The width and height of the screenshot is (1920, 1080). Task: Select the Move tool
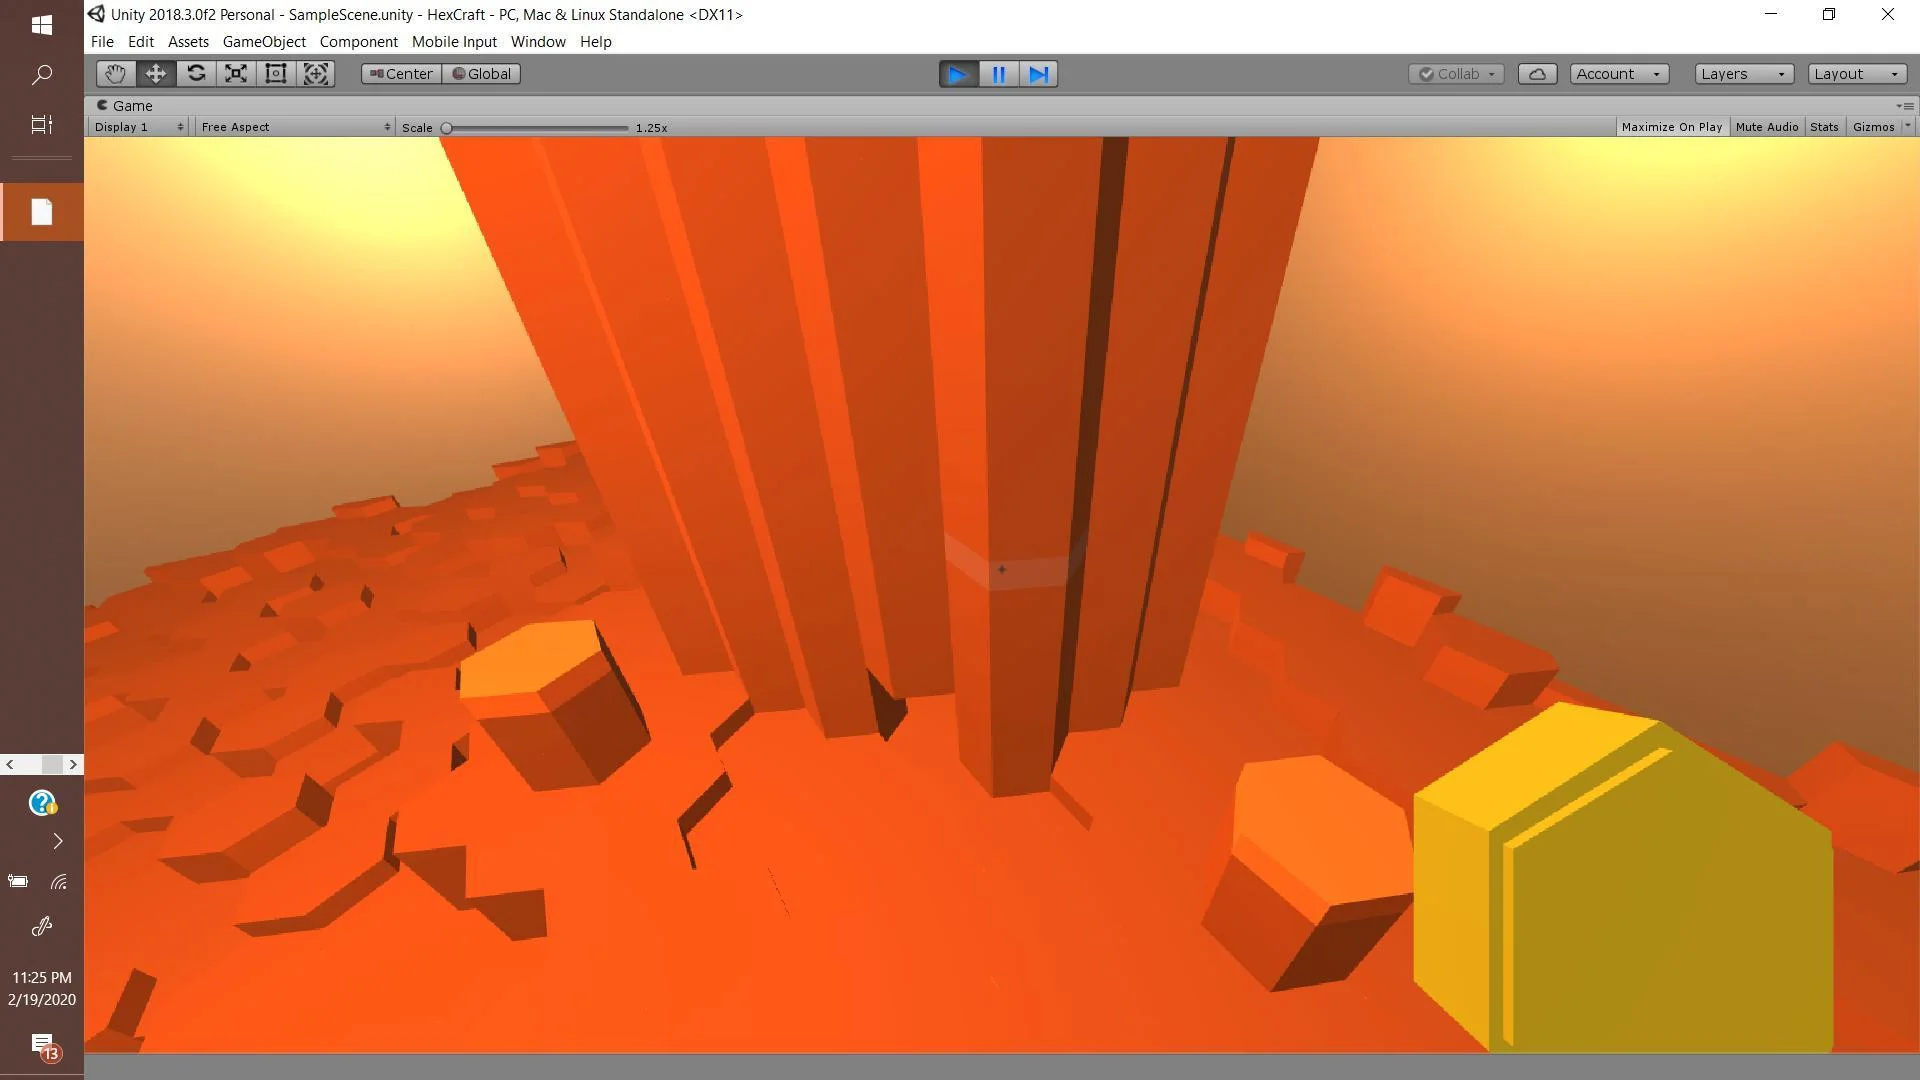[x=156, y=74]
